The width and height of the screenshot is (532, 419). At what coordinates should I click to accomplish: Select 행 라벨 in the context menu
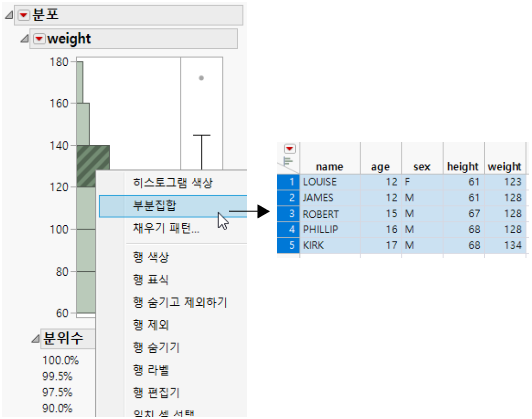(151, 370)
